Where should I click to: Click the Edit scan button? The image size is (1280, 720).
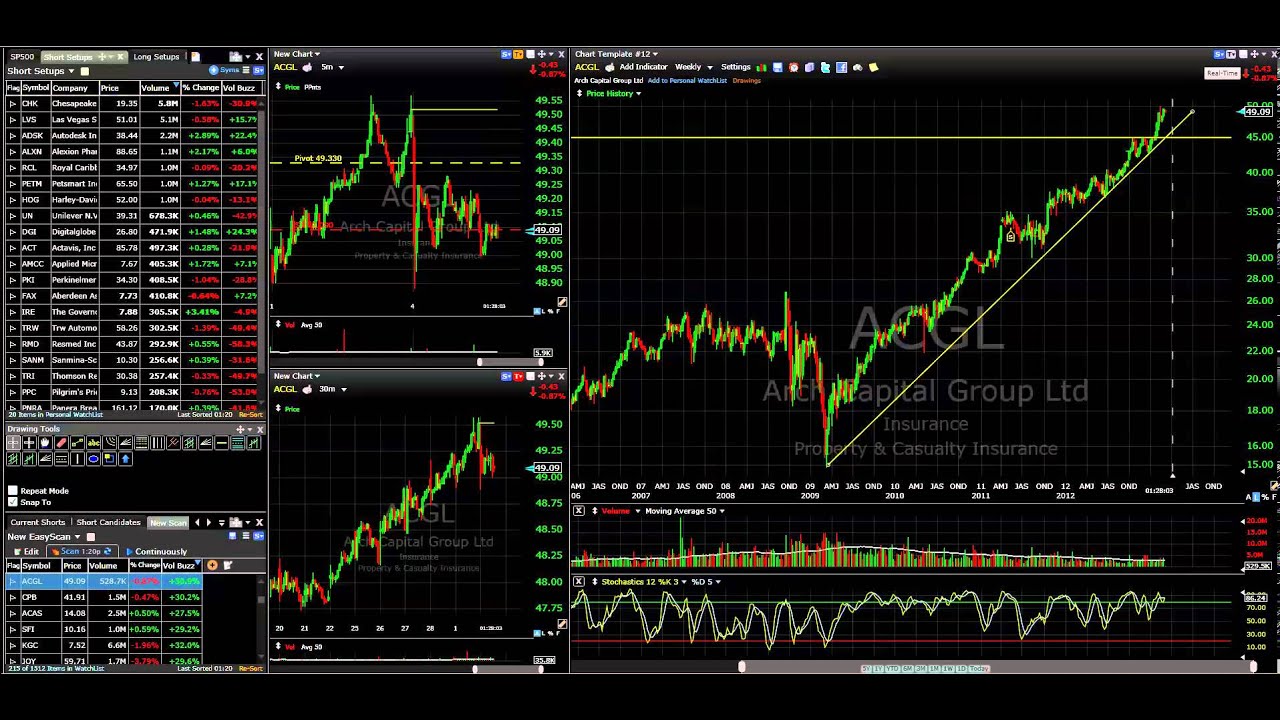pyautogui.click(x=27, y=551)
